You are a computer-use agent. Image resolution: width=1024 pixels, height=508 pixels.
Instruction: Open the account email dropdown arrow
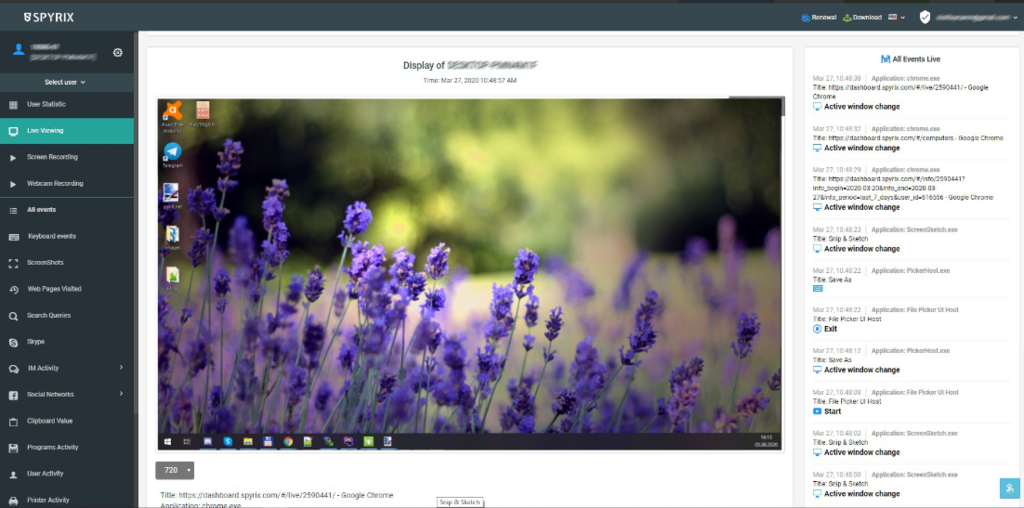tap(1016, 18)
